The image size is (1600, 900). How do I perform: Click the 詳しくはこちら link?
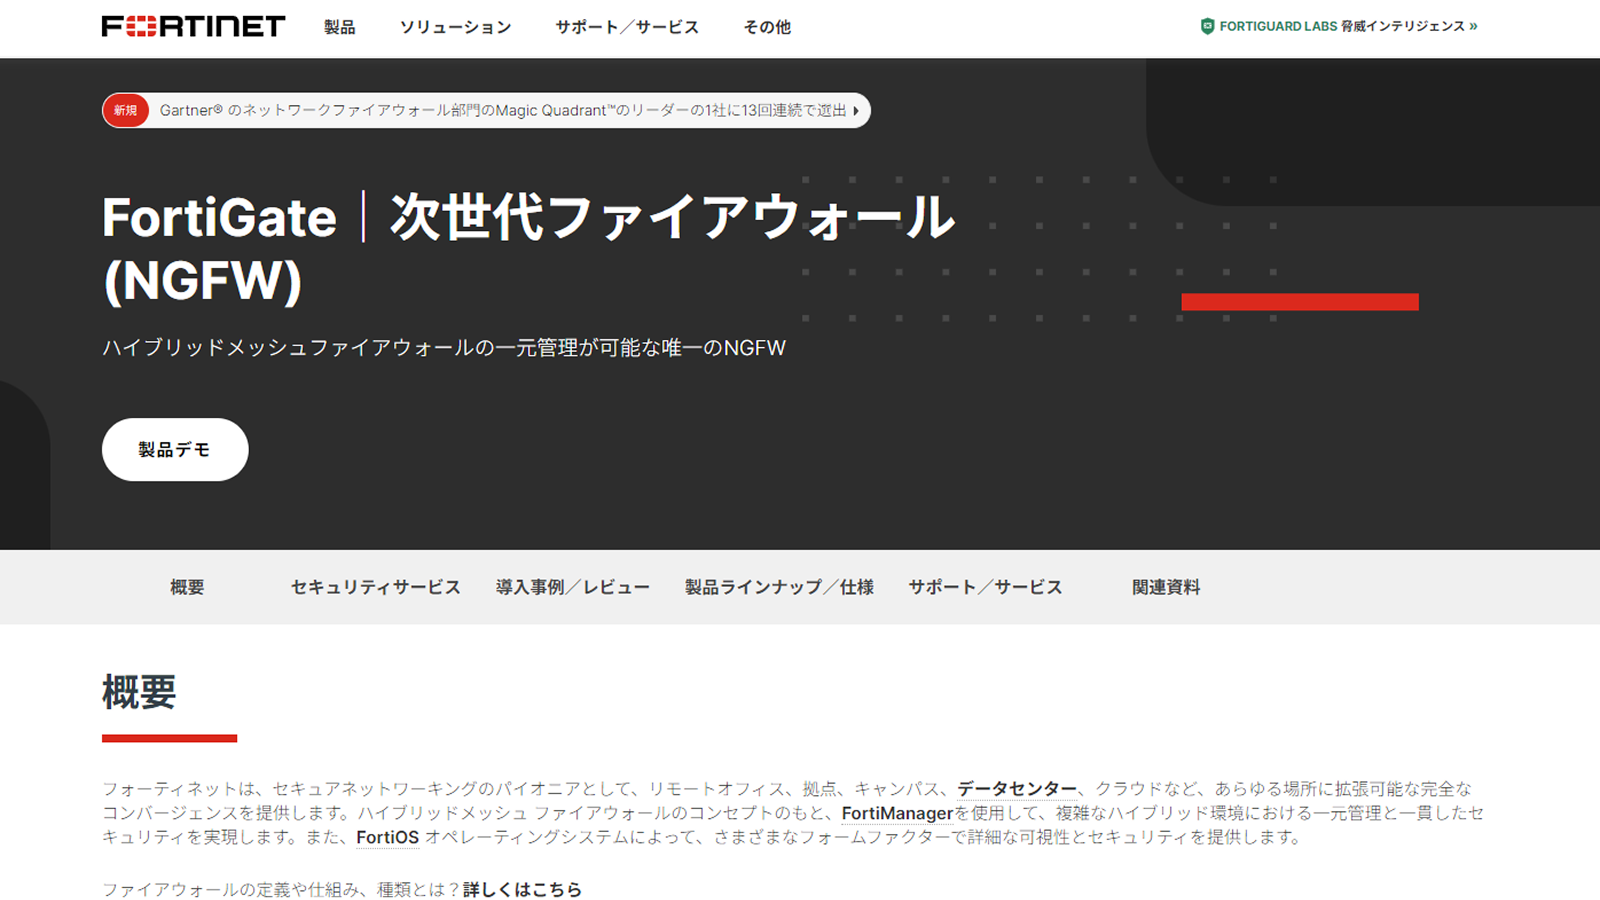pyautogui.click(x=522, y=889)
